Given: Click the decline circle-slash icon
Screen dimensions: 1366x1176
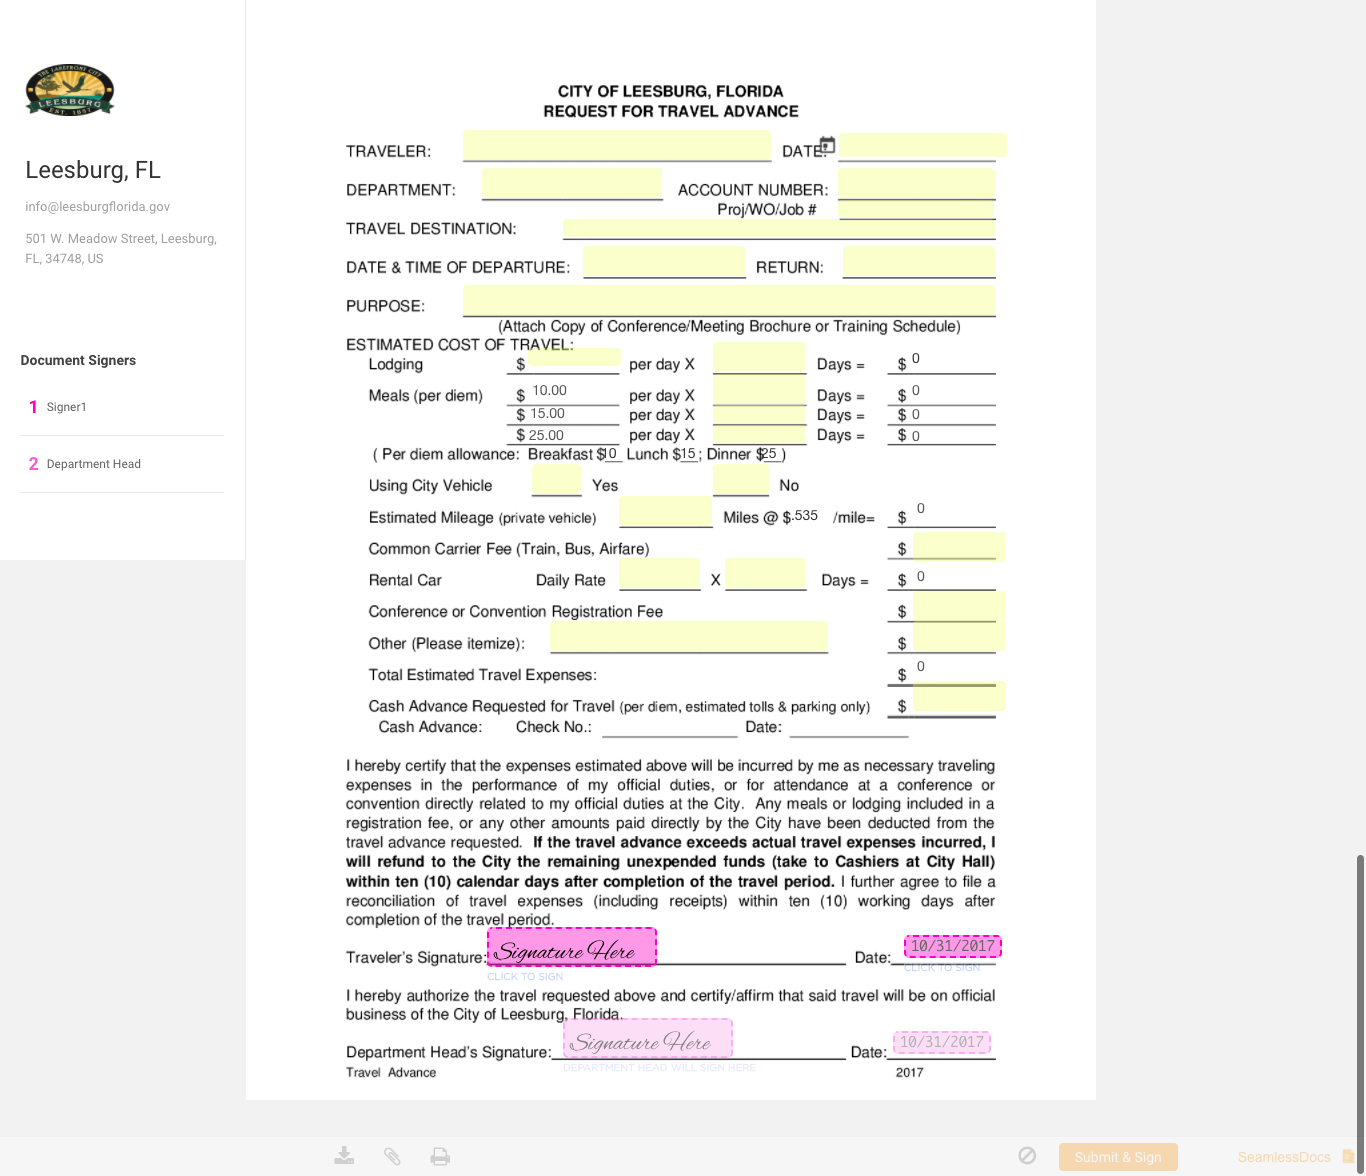Looking at the screenshot, I should pyautogui.click(x=1027, y=1155).
